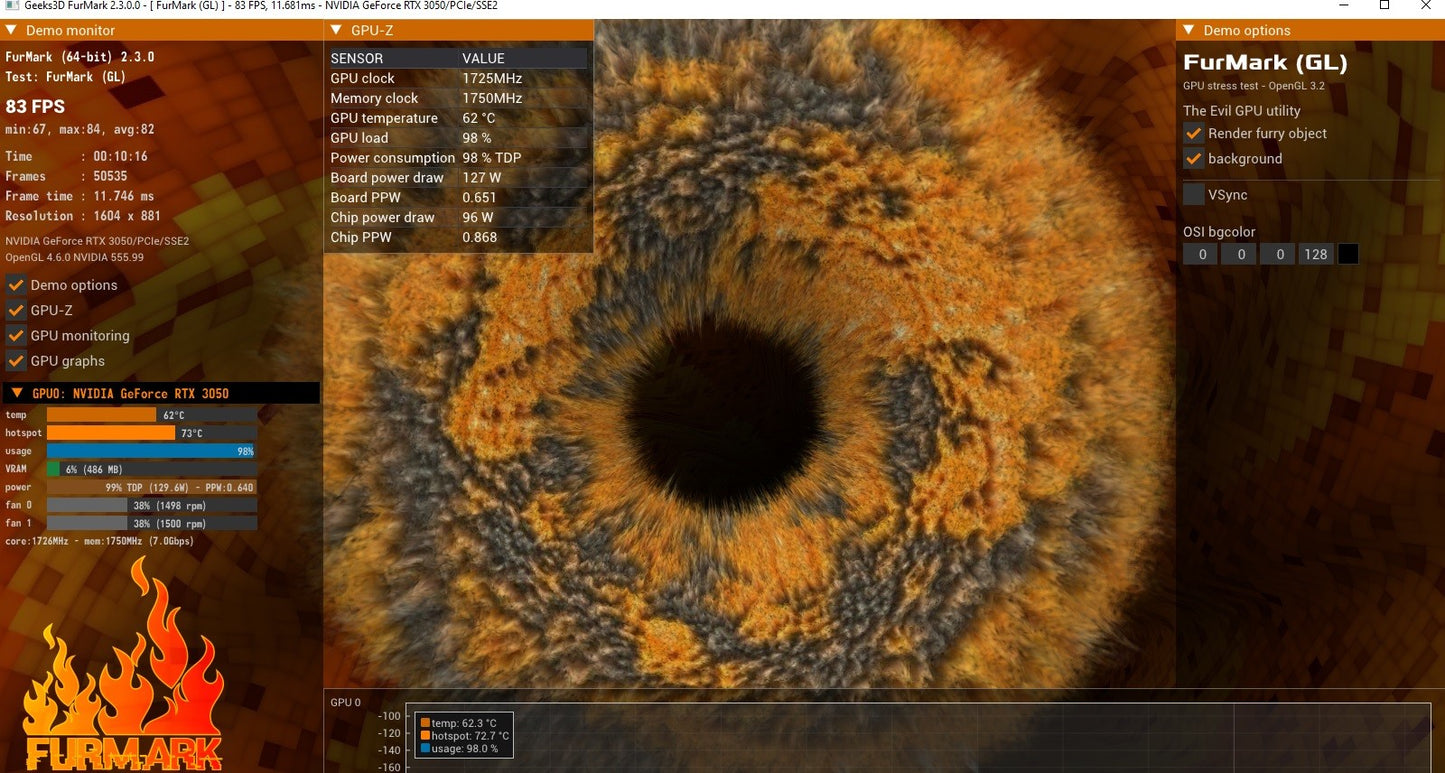Click the "0.868" Chip PPW value
The height and width of the screenshot is (773, 1445).
[x=480, y=237]
